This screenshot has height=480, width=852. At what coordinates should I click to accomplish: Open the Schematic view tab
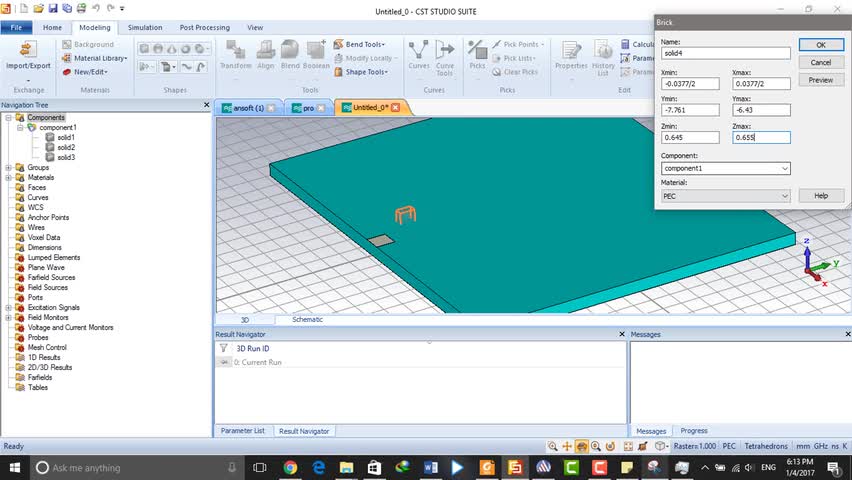[308, 320]
